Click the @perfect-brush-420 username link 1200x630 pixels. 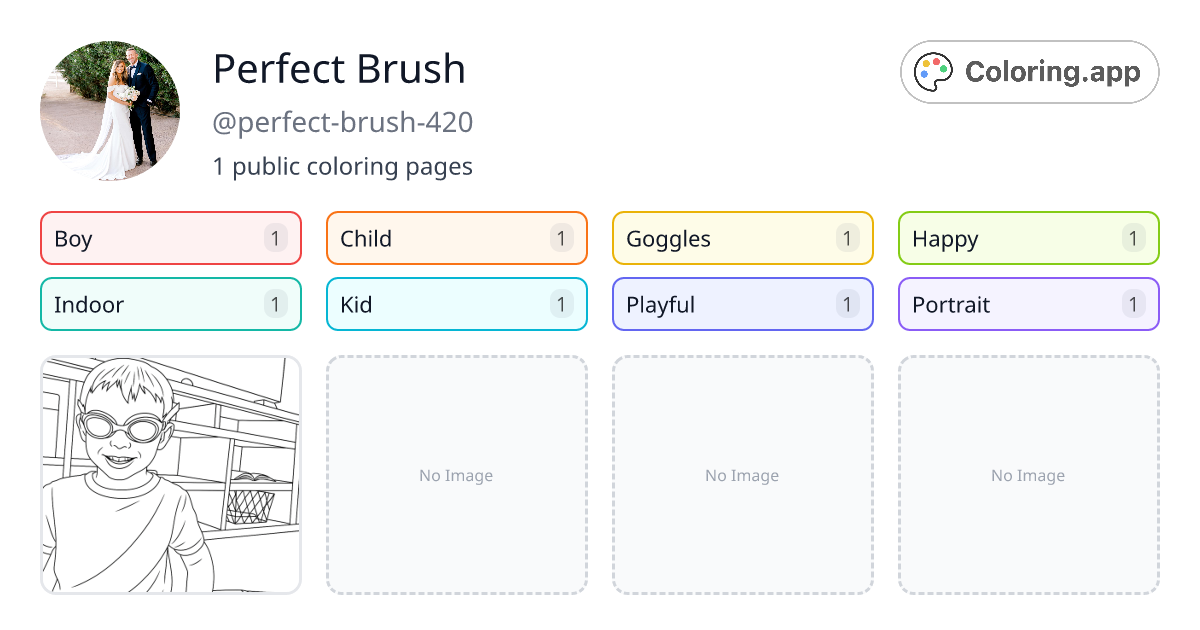343,122
